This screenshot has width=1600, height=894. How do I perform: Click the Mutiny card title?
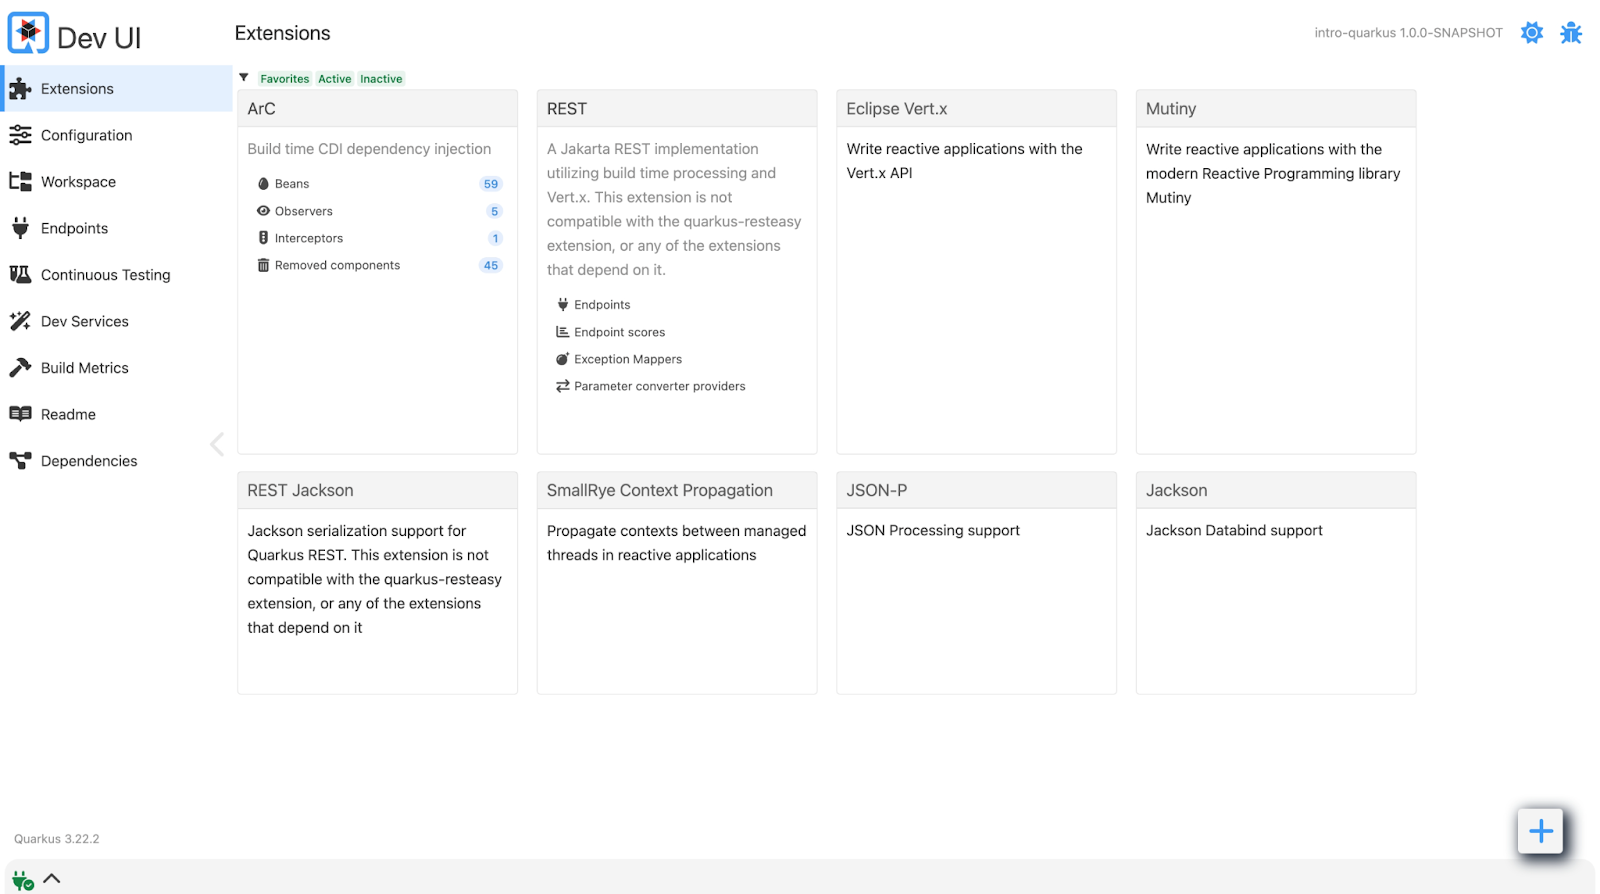[x=1171, y=109]
